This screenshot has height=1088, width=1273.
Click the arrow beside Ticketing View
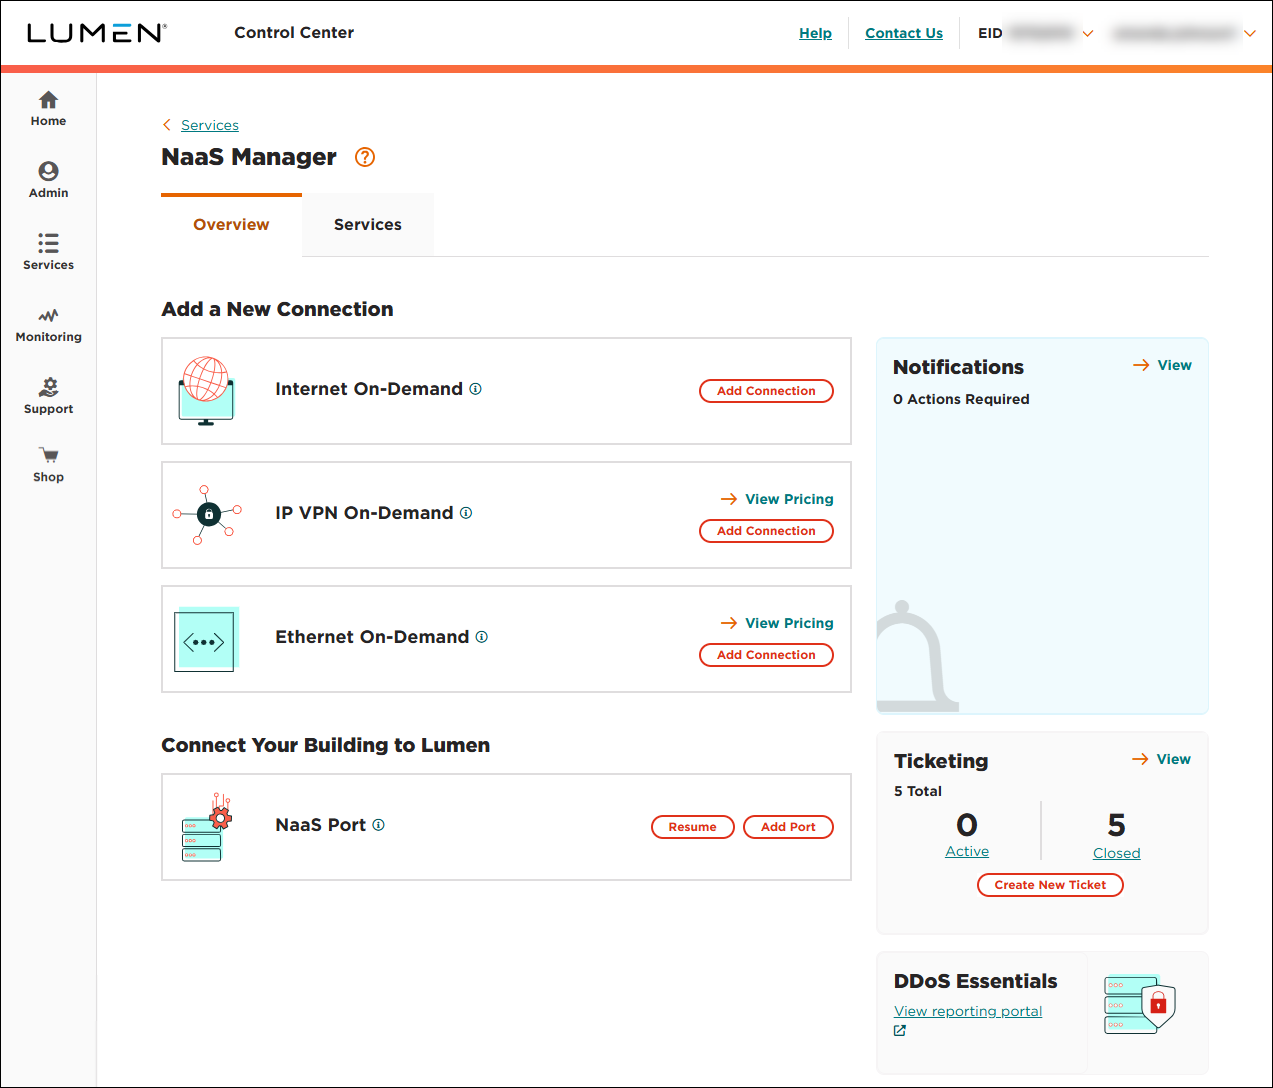click(x=1140, y=759)
